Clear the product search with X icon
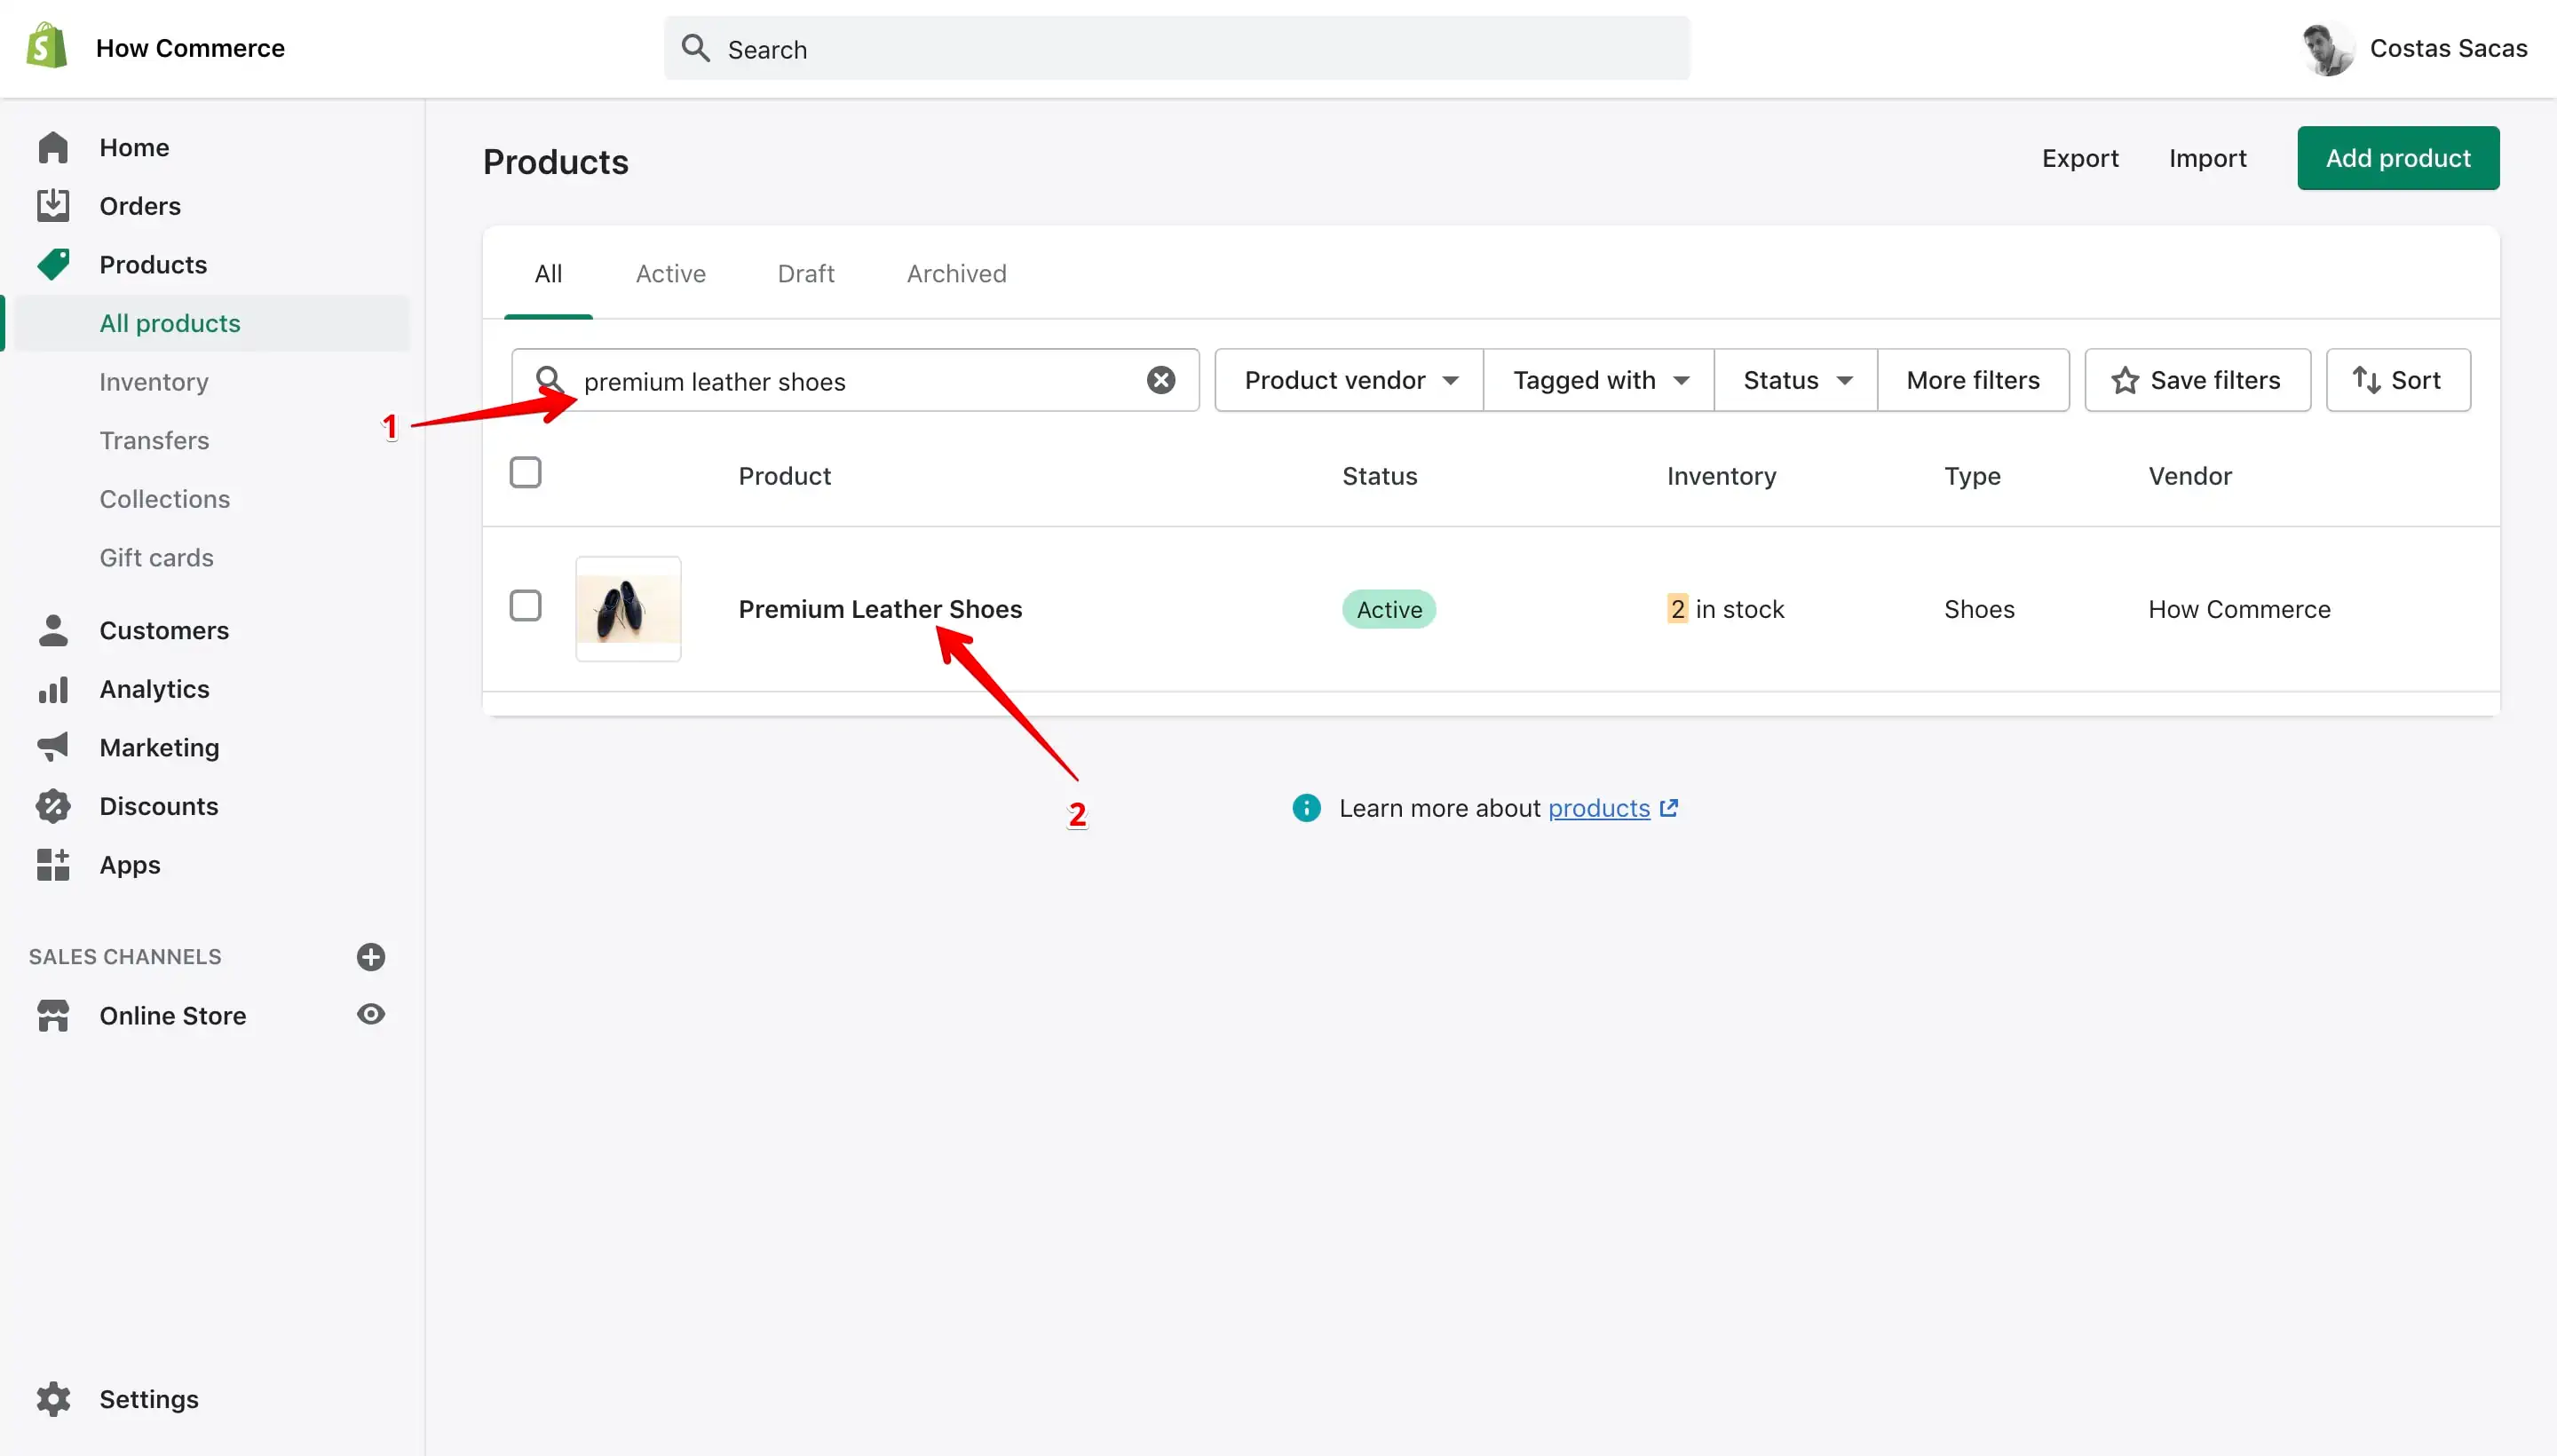 coord(1160,380)
